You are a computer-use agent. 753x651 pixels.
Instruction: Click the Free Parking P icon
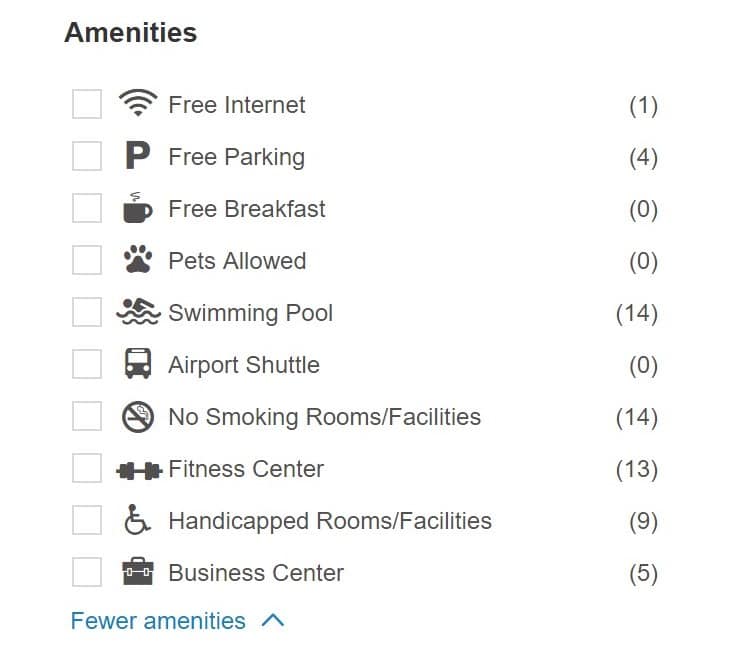[x=137, y=155]
